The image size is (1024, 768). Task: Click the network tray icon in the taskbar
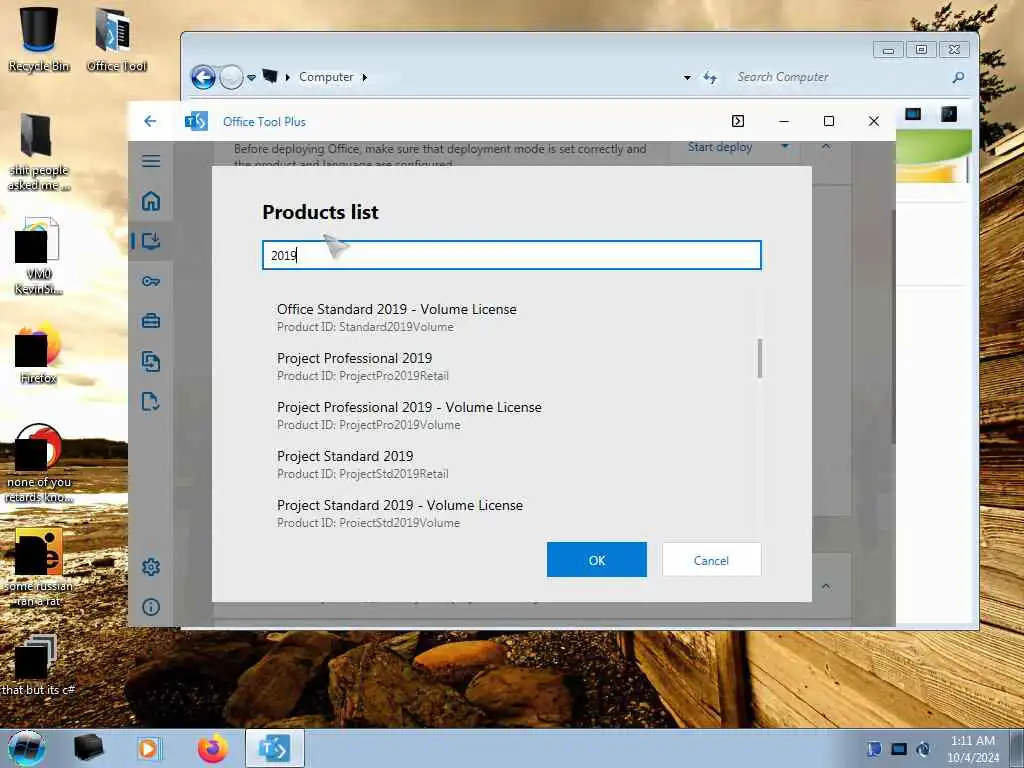pos(899,749)
